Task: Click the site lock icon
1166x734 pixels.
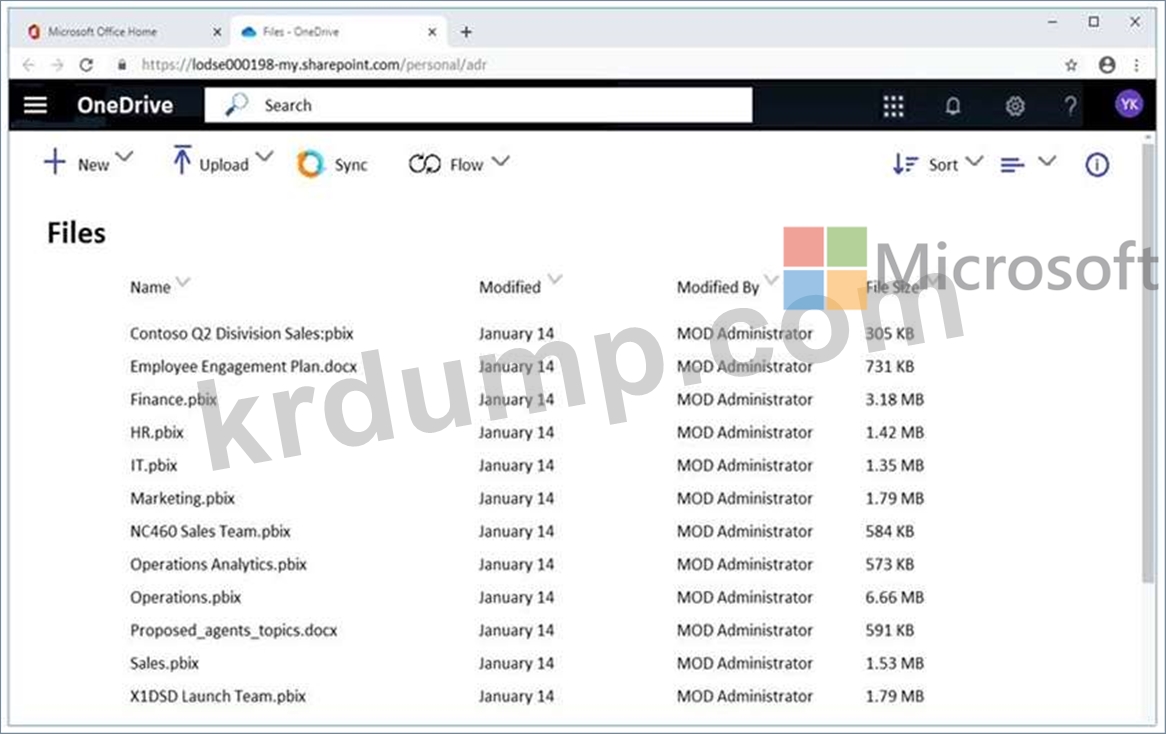Action: tap(122, 65)
